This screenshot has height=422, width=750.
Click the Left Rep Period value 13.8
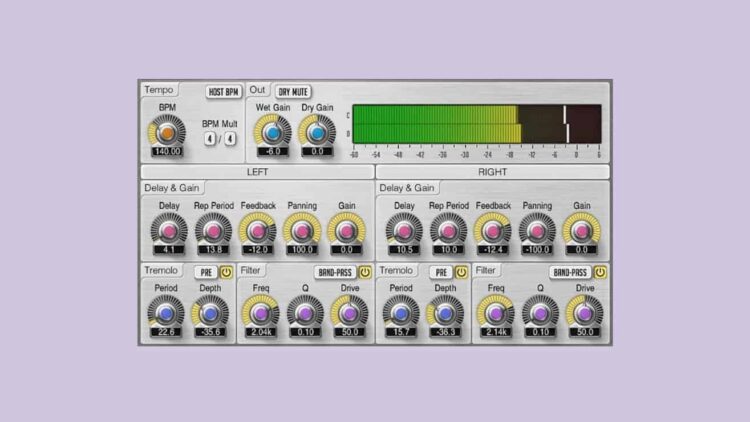(x=213, y=250)
